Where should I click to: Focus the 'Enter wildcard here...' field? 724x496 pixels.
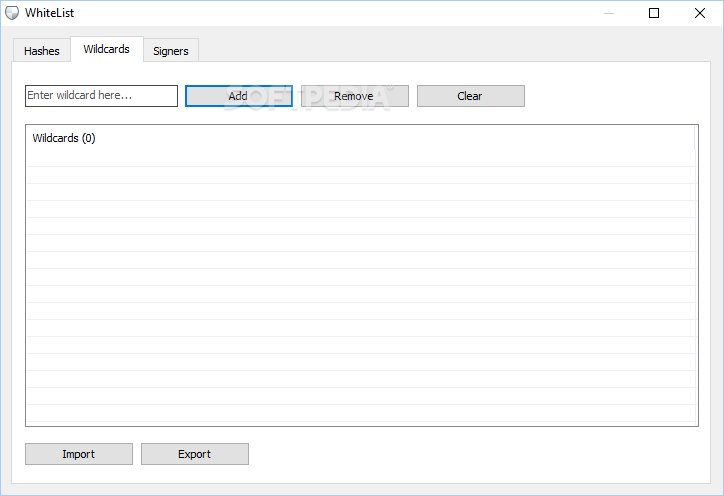101,96
